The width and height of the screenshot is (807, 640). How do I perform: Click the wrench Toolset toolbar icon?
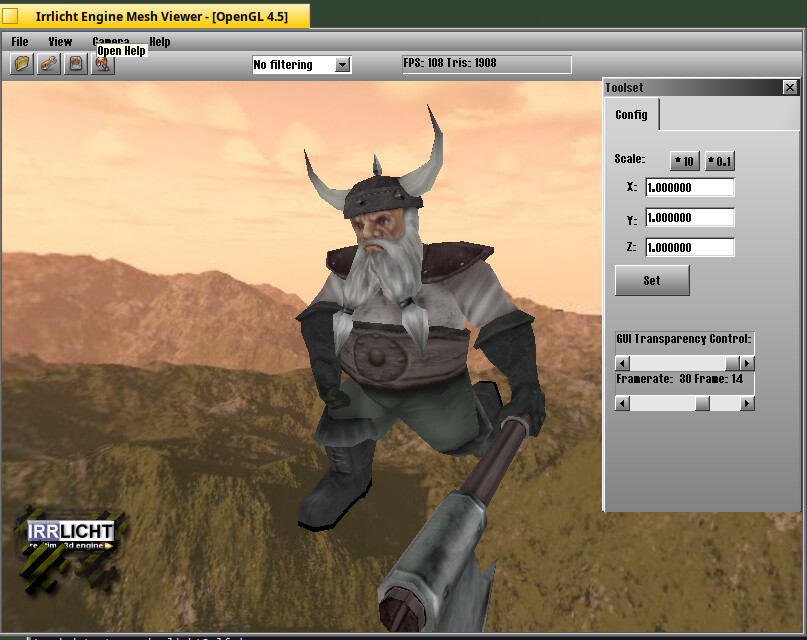(48, 64)
